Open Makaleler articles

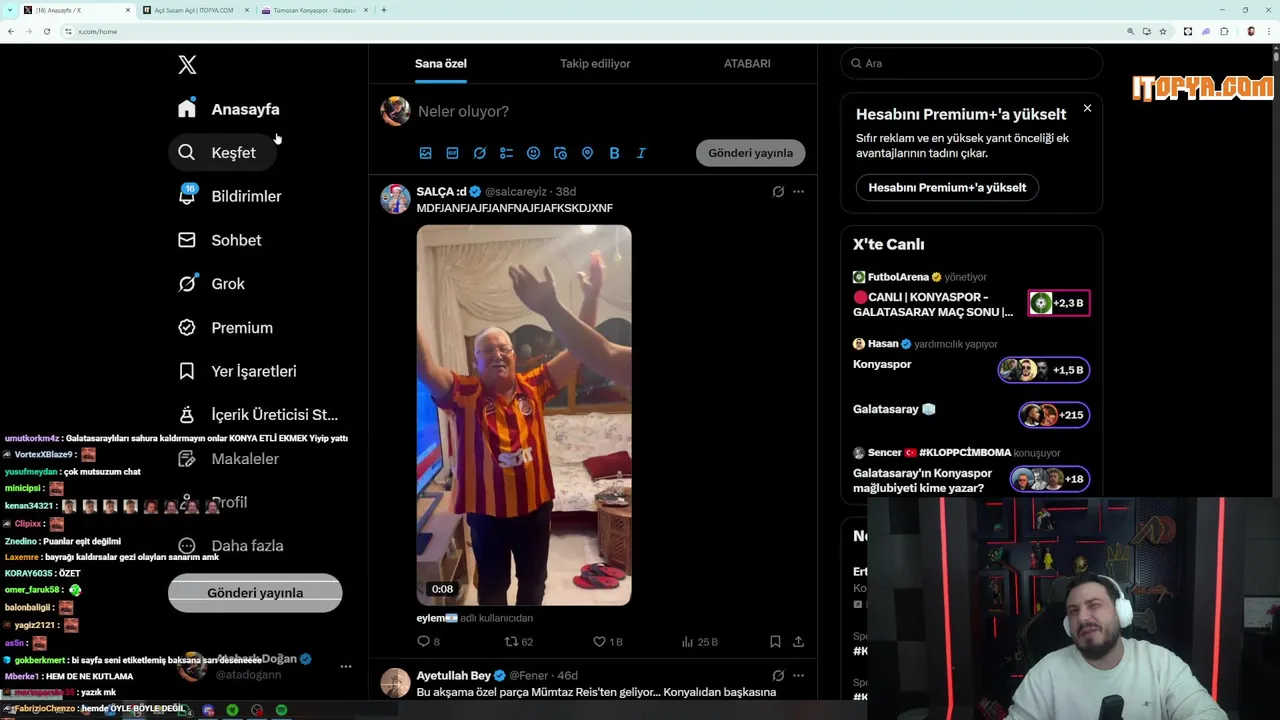click(x=230, y=459)
